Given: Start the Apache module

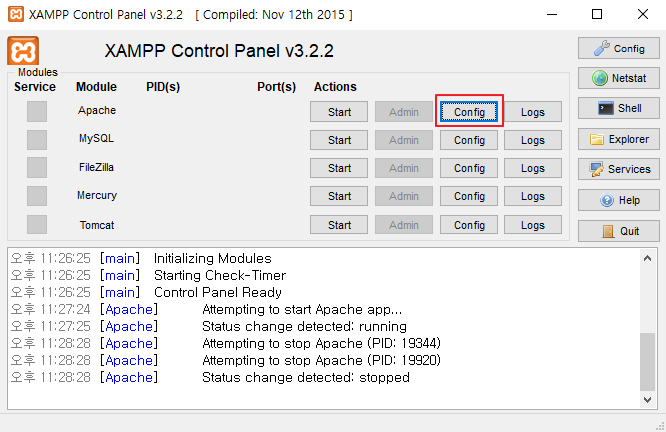Looking at the screenshot, I should [339, 112].
